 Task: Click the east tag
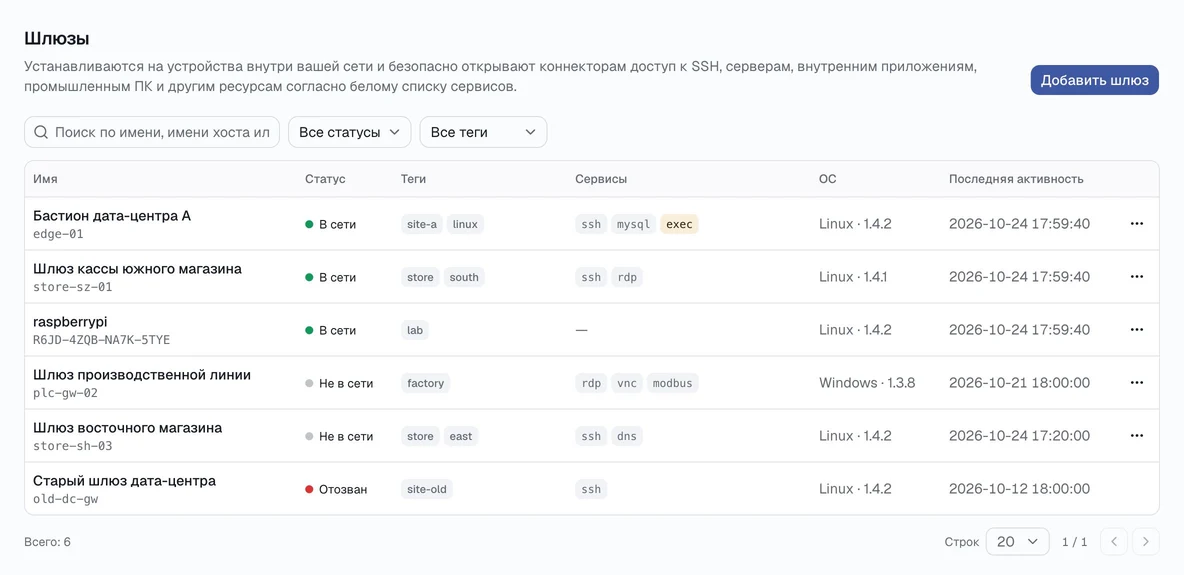461,436
